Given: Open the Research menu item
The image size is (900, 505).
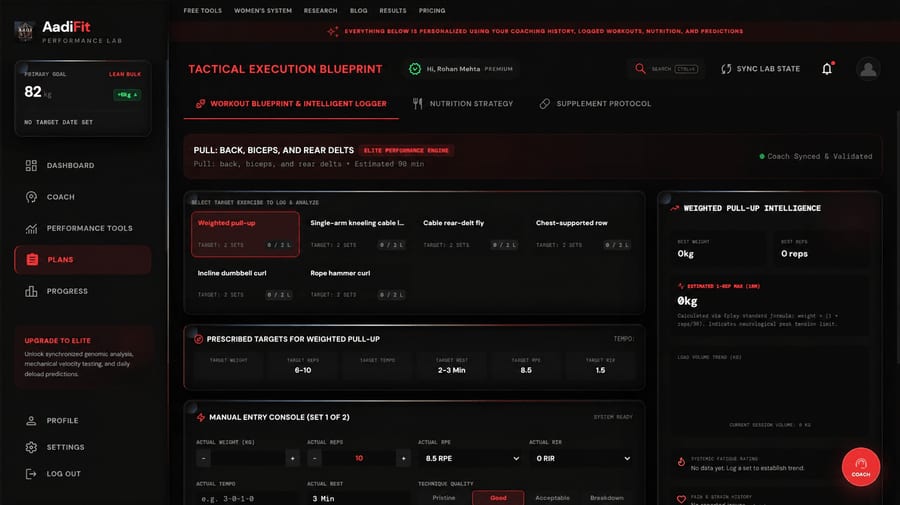Looking at the screenshot, I should tap(320, 11).
